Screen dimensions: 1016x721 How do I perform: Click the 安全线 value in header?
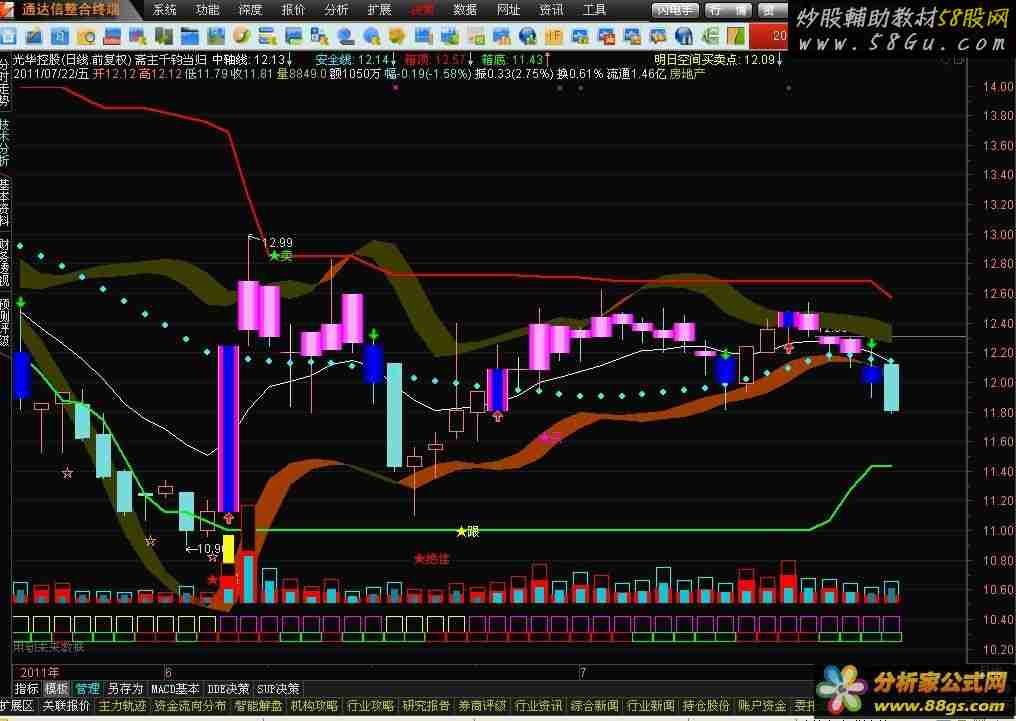click(357, 60)
